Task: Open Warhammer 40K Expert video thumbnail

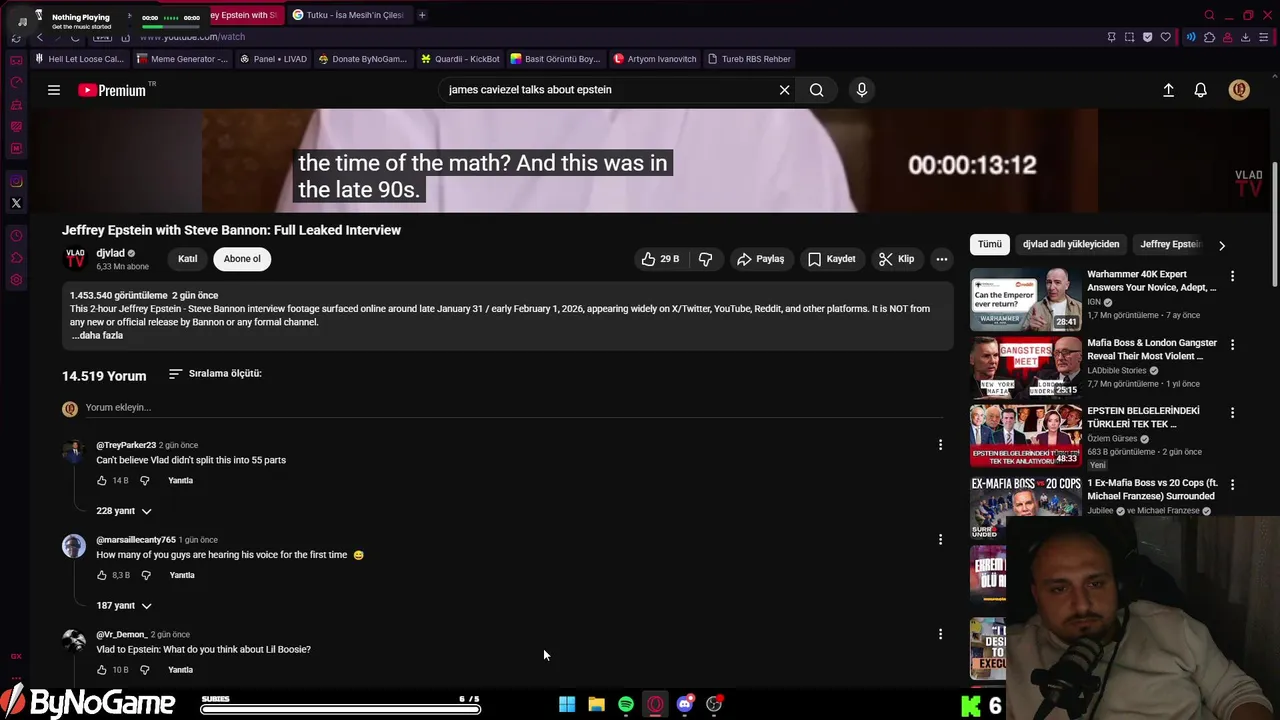Action: (x=1025, y=299)
